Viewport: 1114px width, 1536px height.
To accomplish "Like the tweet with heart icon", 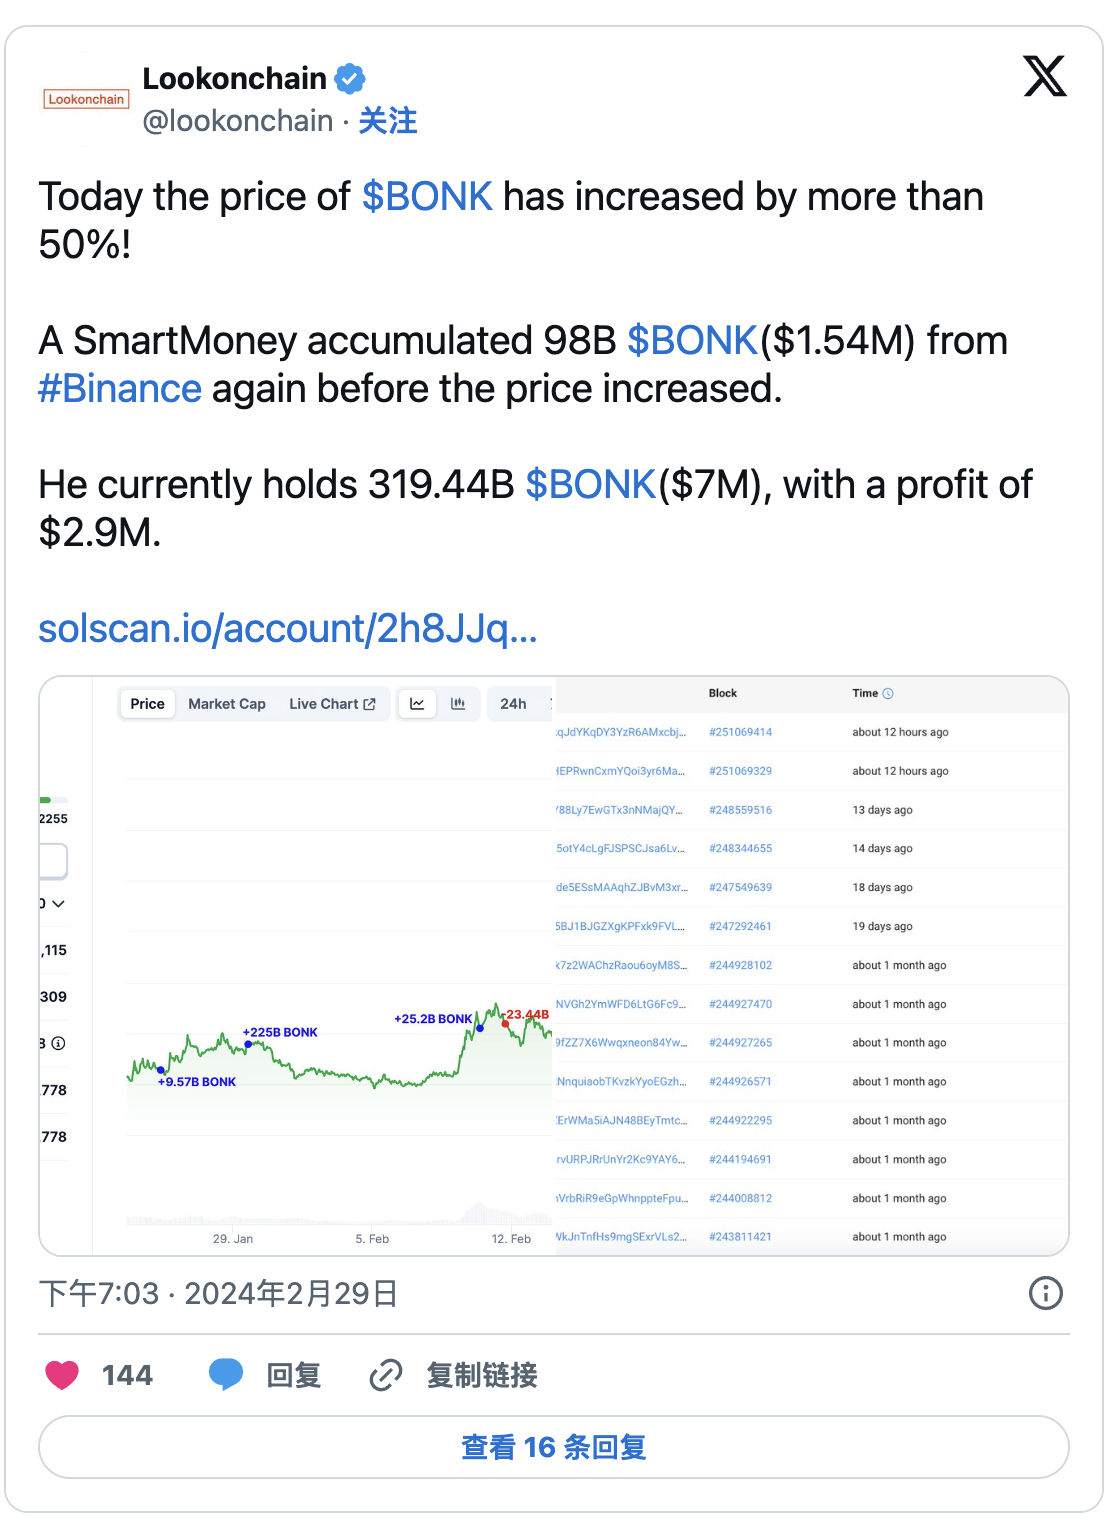I will click(x=62, y=1375).
